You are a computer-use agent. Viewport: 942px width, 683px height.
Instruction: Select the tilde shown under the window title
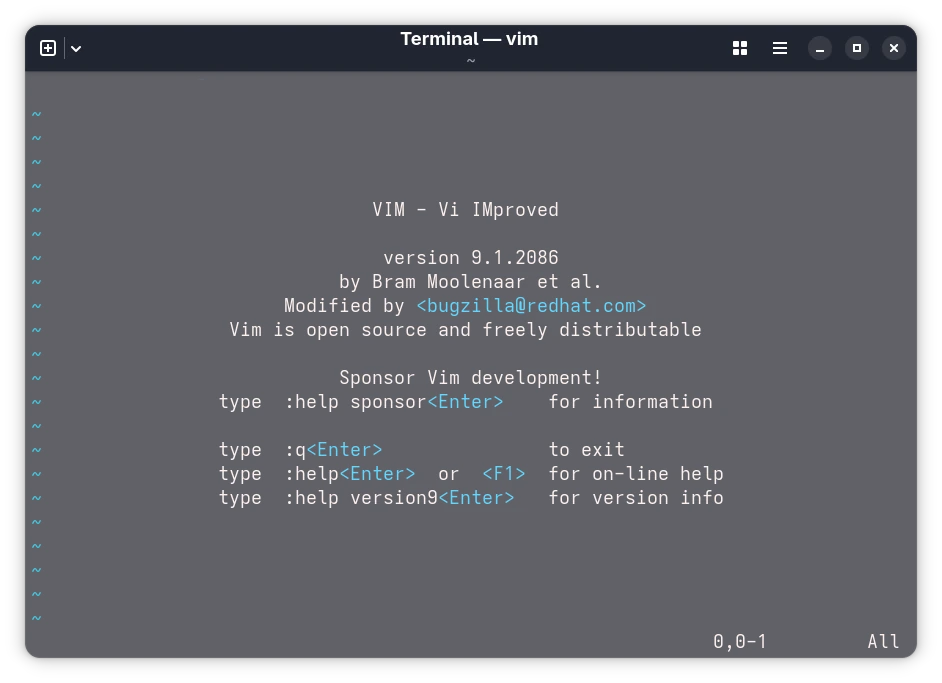tap(470, 60)
